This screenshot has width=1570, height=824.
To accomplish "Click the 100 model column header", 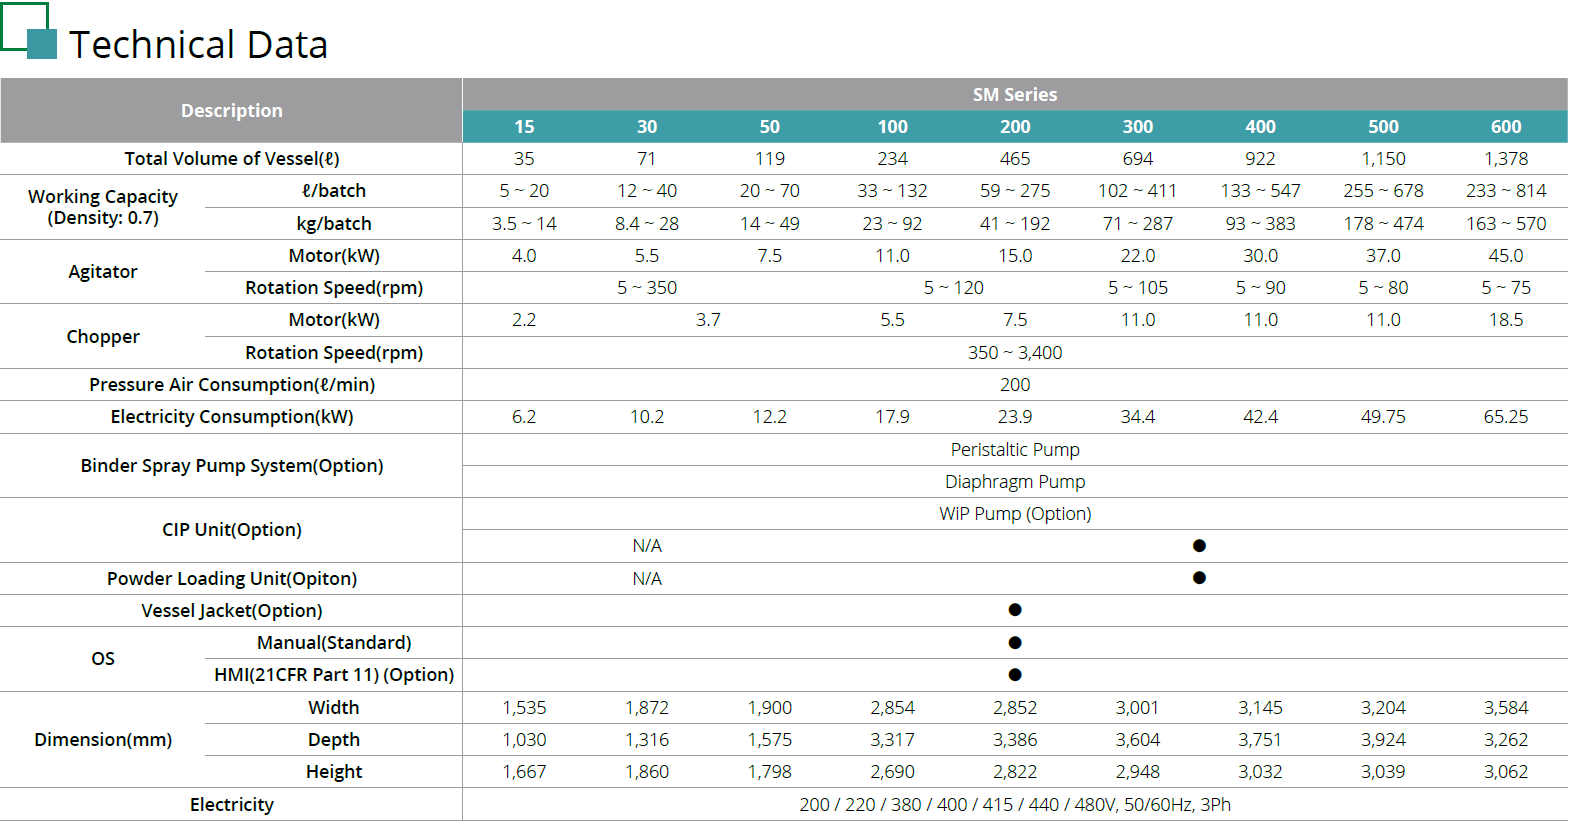I will [x=892, y=127].
